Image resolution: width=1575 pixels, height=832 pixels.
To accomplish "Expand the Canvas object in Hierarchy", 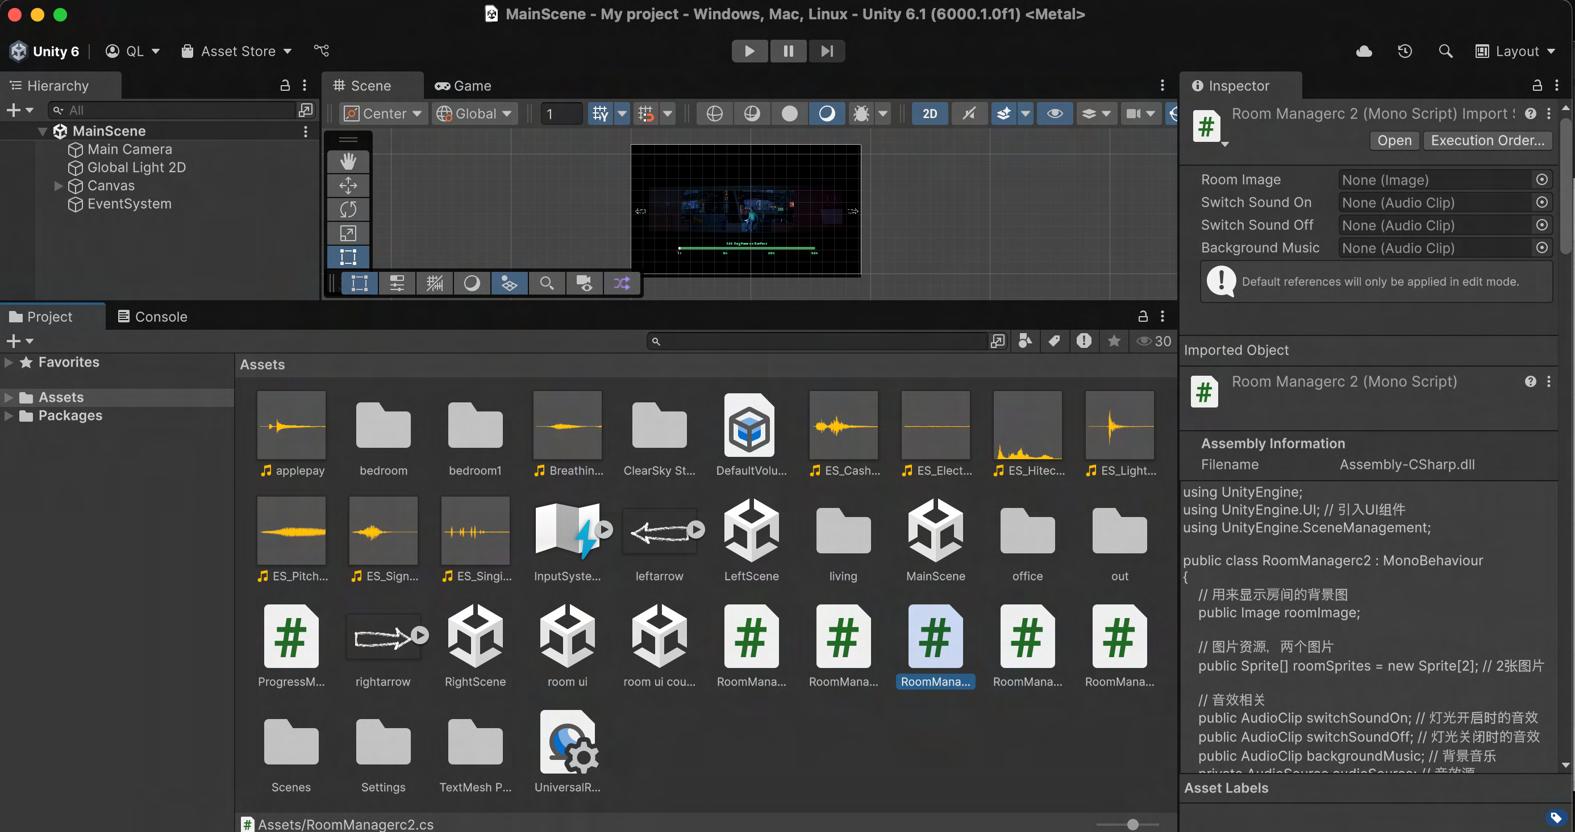I will point(58,186).
